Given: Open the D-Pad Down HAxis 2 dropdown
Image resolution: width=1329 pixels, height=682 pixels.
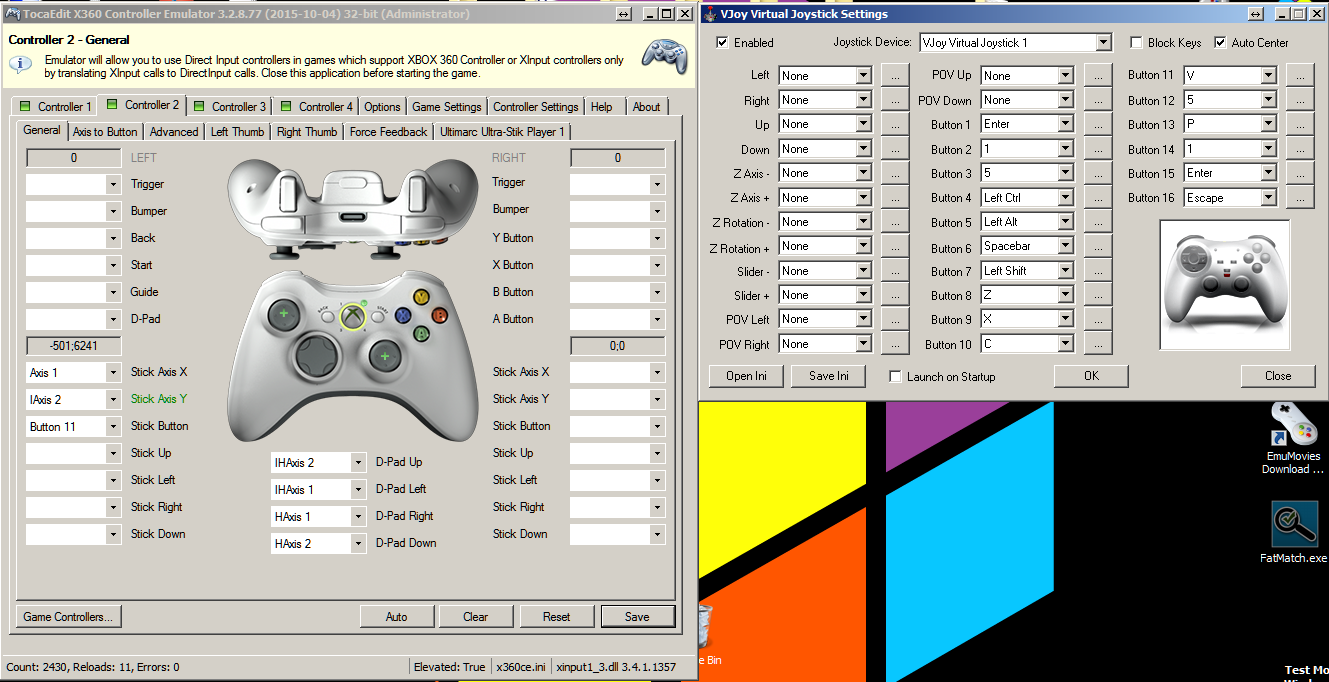Looking at the screenshot, I should (x=358, y=544).
